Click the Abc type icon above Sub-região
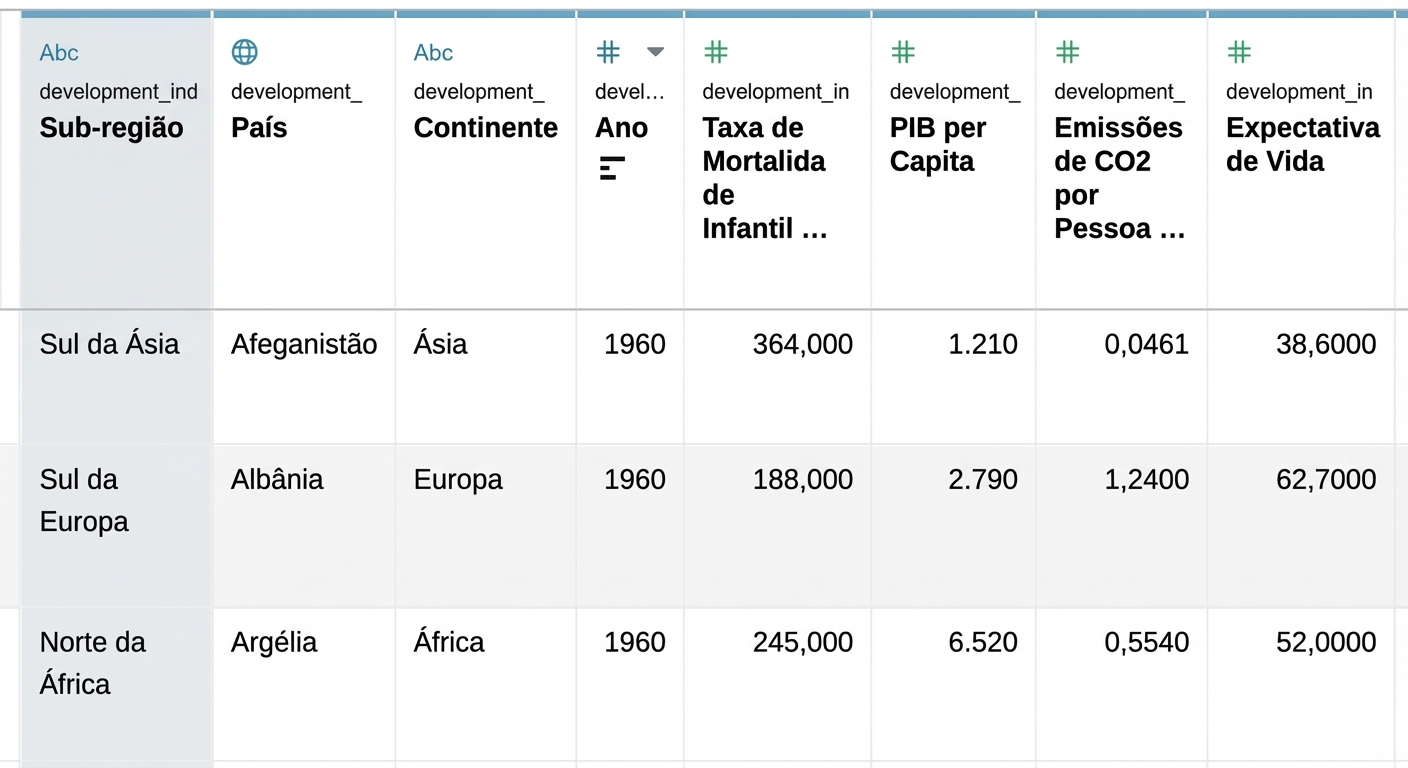This screenshot has width=1408, height=768. point(59,53)
